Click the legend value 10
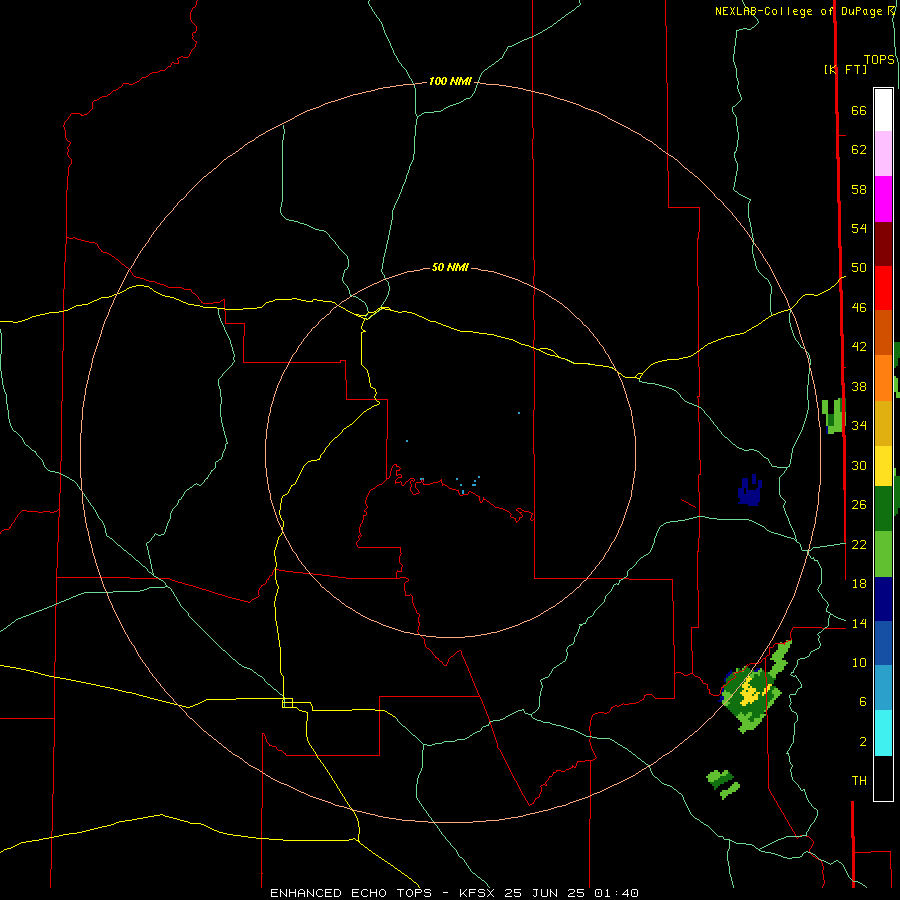Image resolution: width=900 pixels, height=900 pixels. tap(859, 663)
